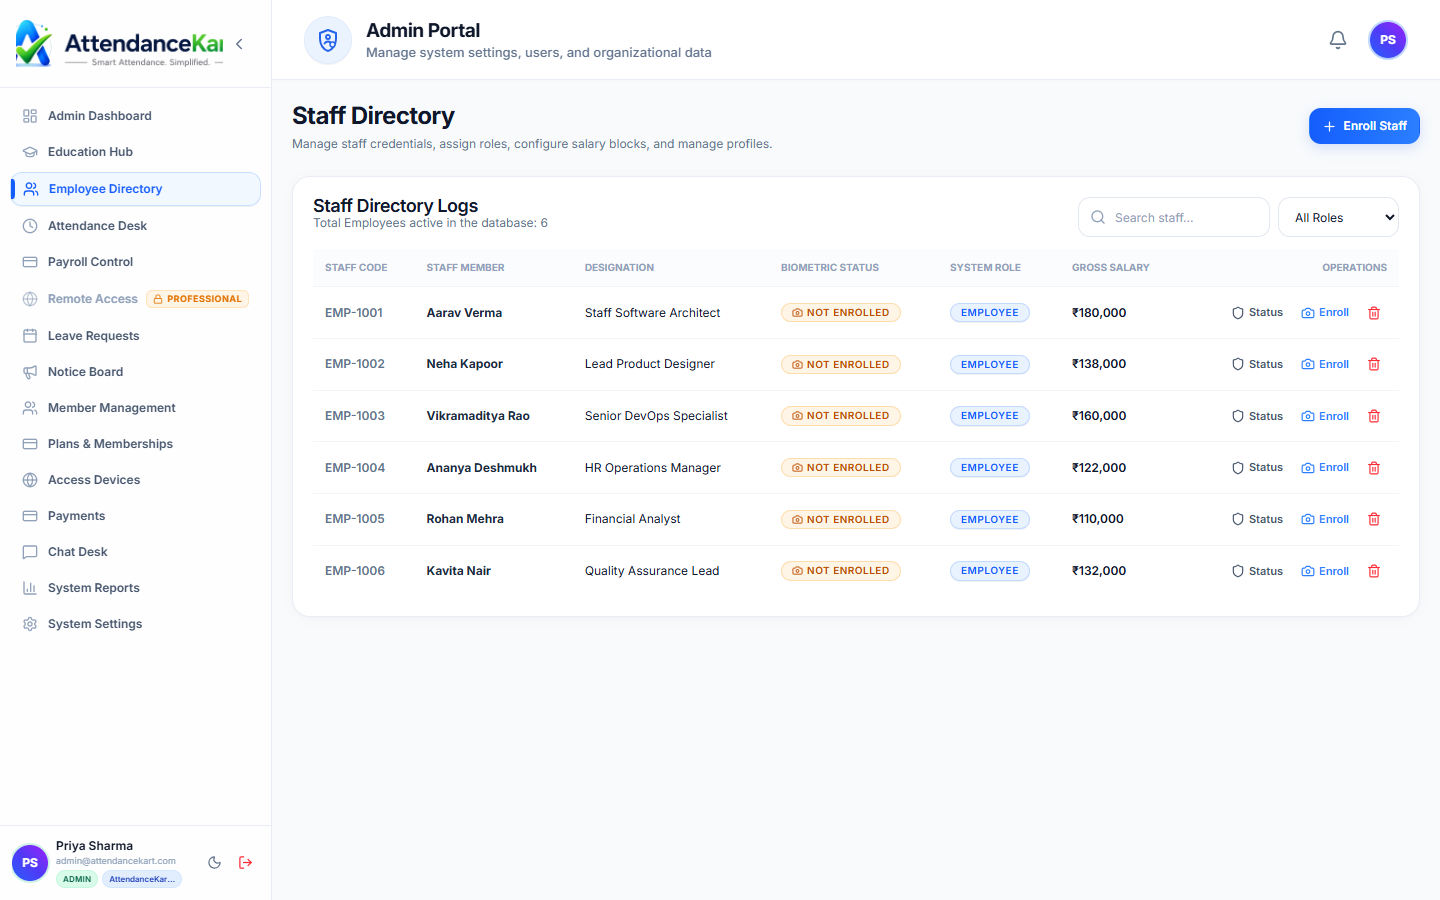Delete Kavita Nair using the trash icon

(x=1374, y=571)
